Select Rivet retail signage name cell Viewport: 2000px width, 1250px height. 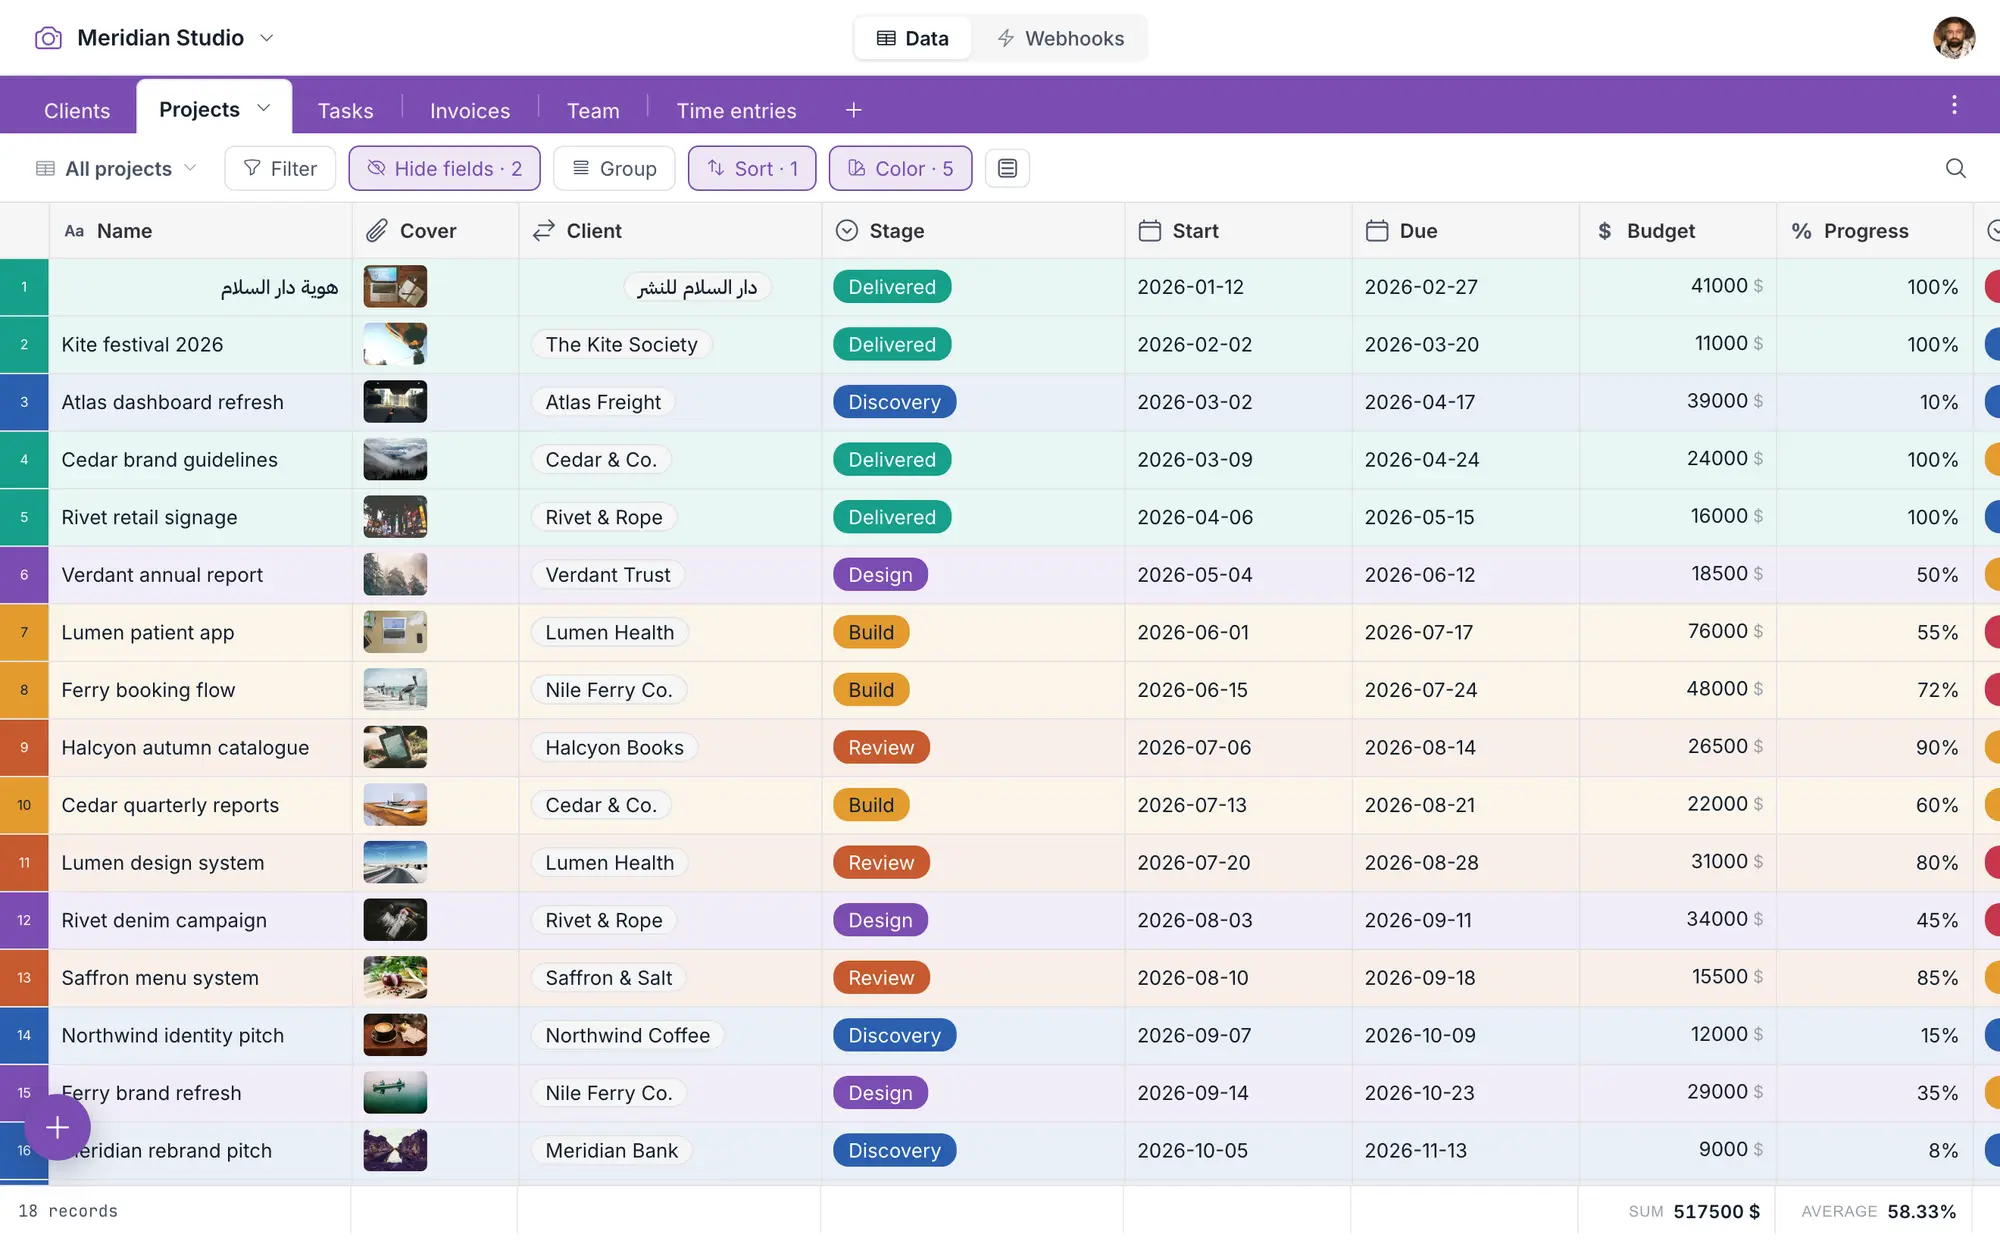[200, 517]
